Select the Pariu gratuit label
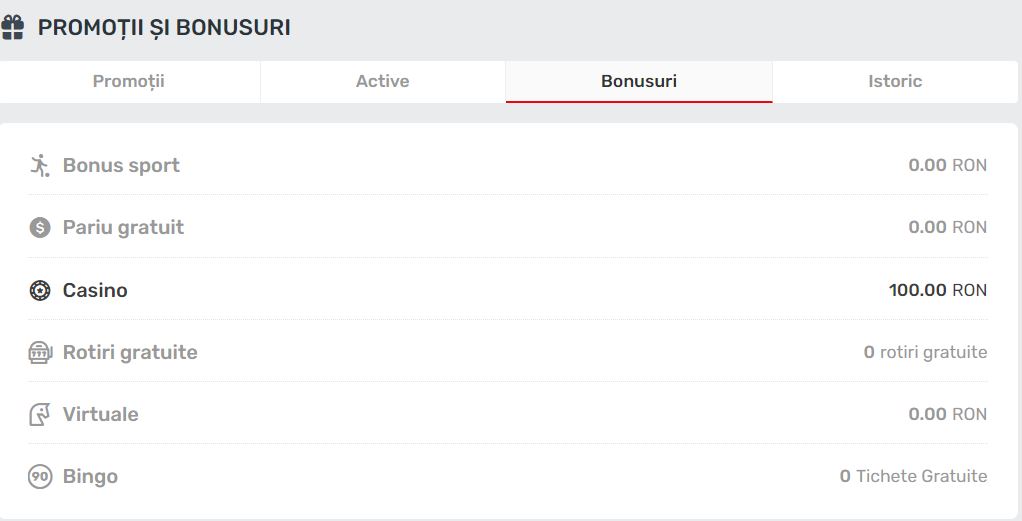The image size is (1022, 521). click(123, 228)
